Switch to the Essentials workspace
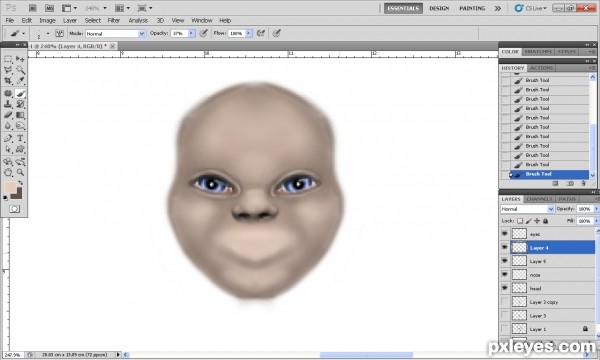 (x=403, y=8)
